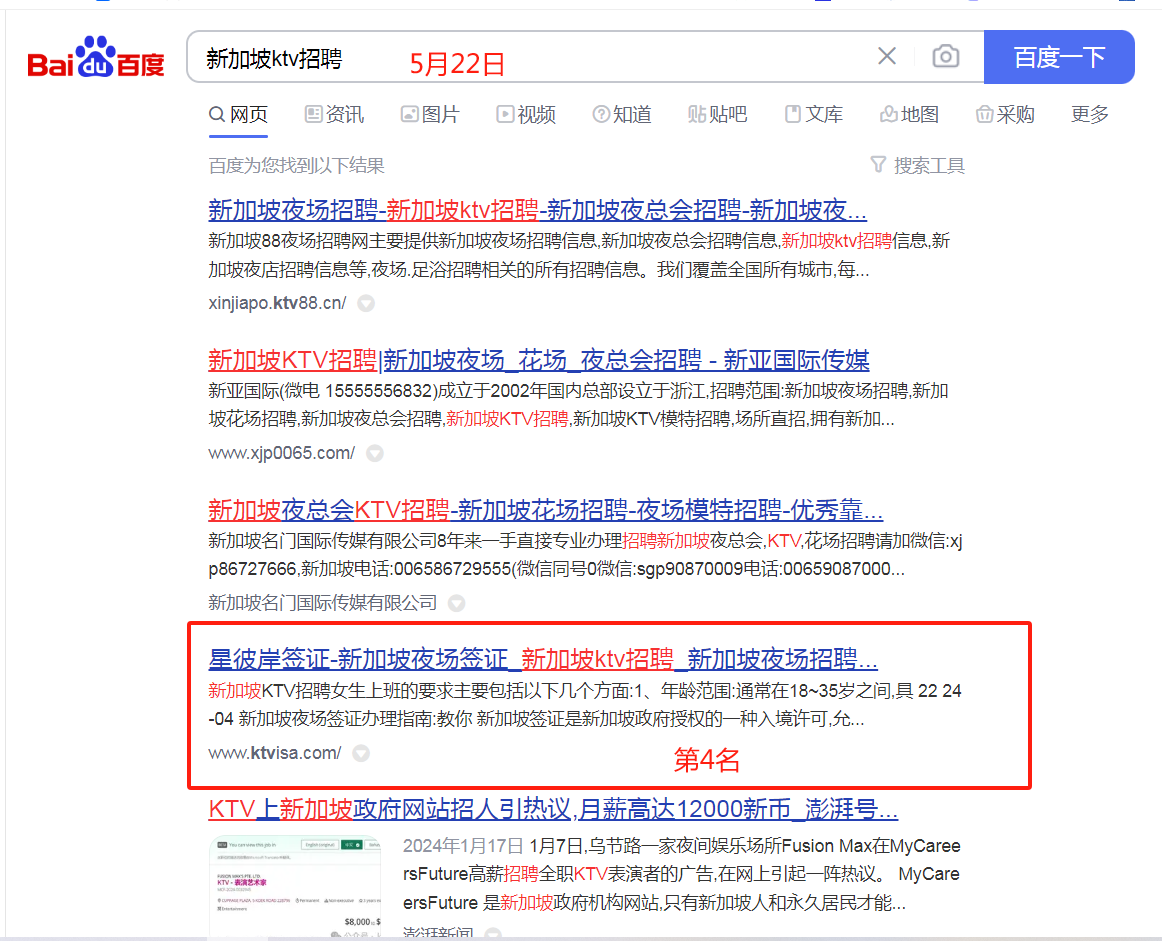The image size is (1162, 941).
Task: Open the 更多 menu
Action: click(x=1089, y=114)
